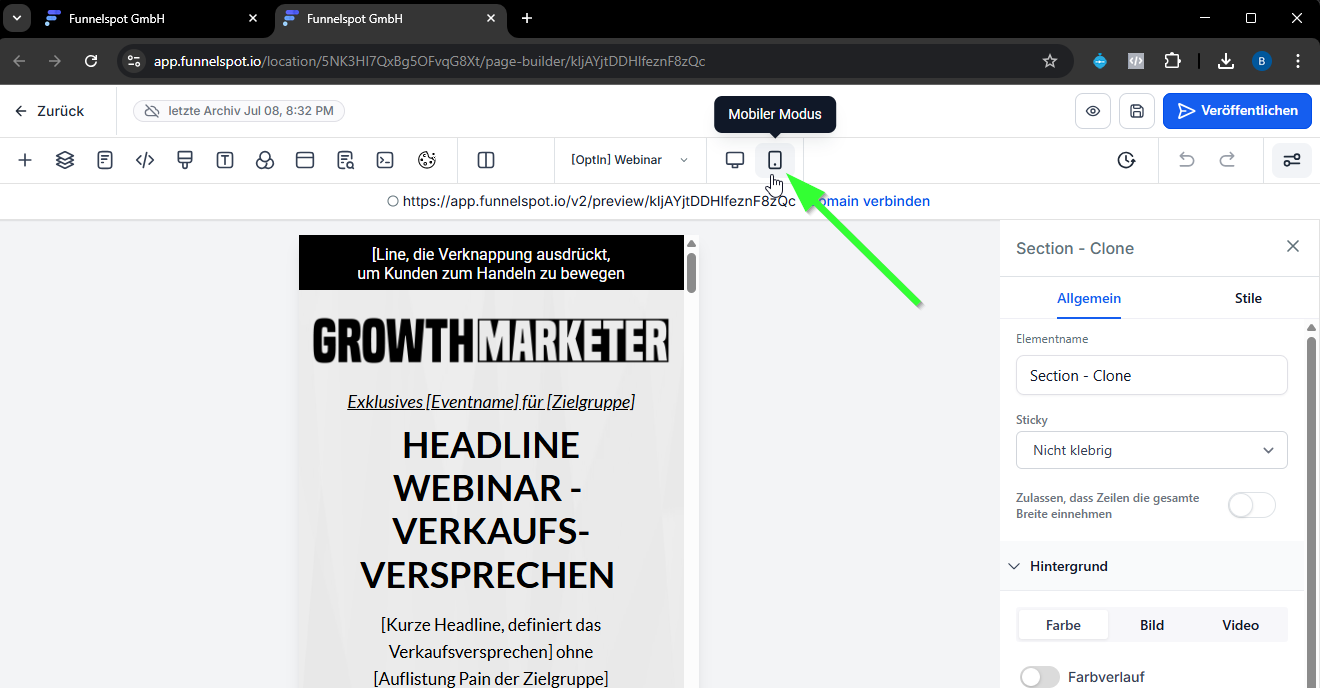Open Chrome downloads icon

coord(1226,61)
